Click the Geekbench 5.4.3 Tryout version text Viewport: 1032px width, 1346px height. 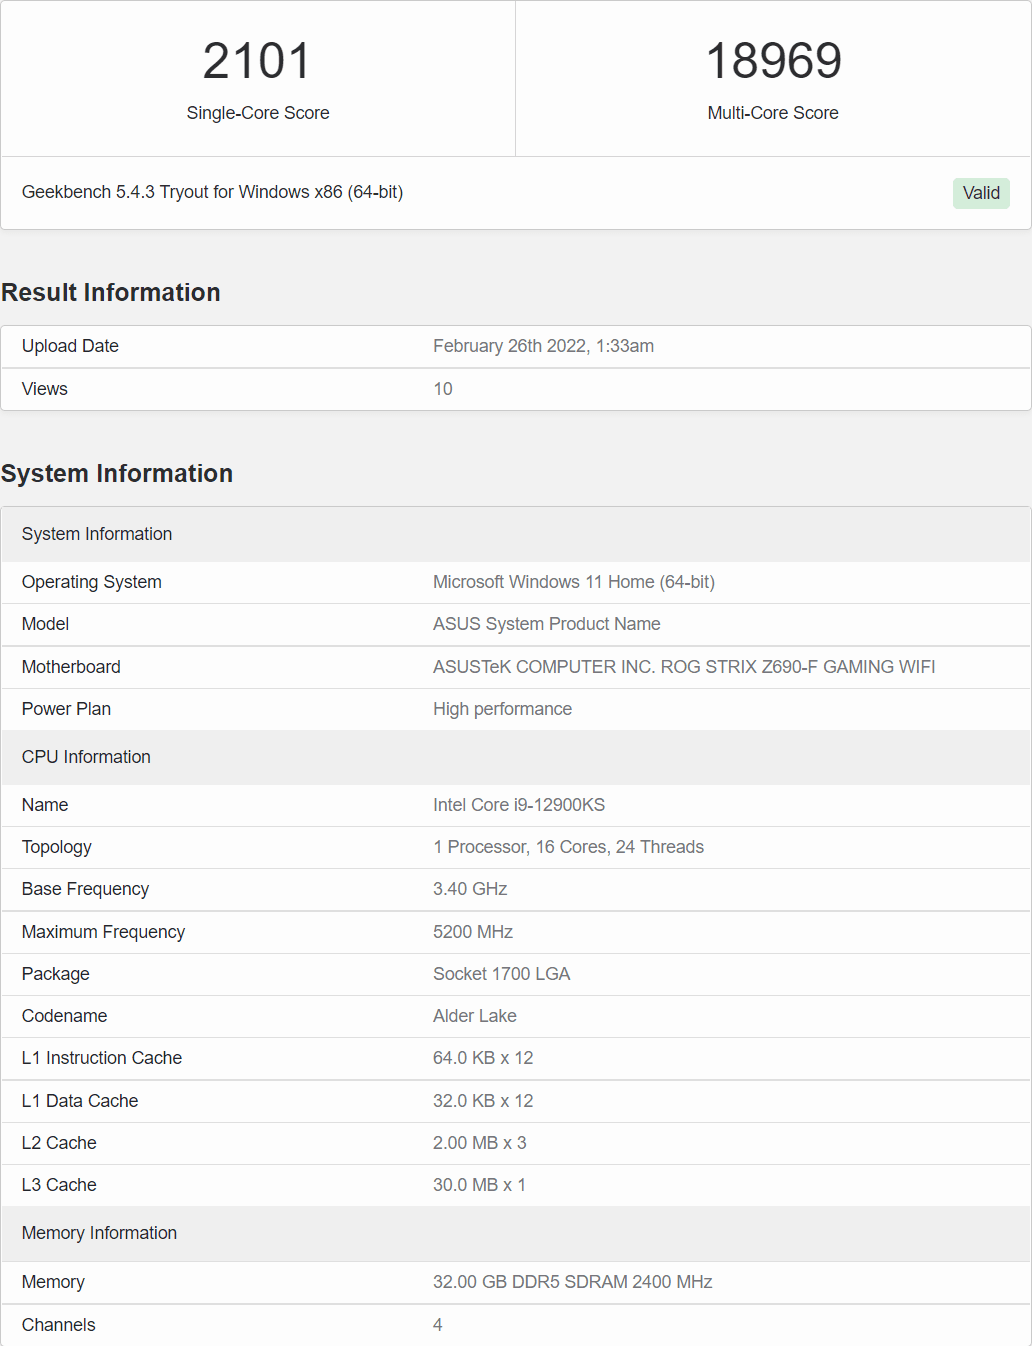pyautogui.click(x=212, y=192)
